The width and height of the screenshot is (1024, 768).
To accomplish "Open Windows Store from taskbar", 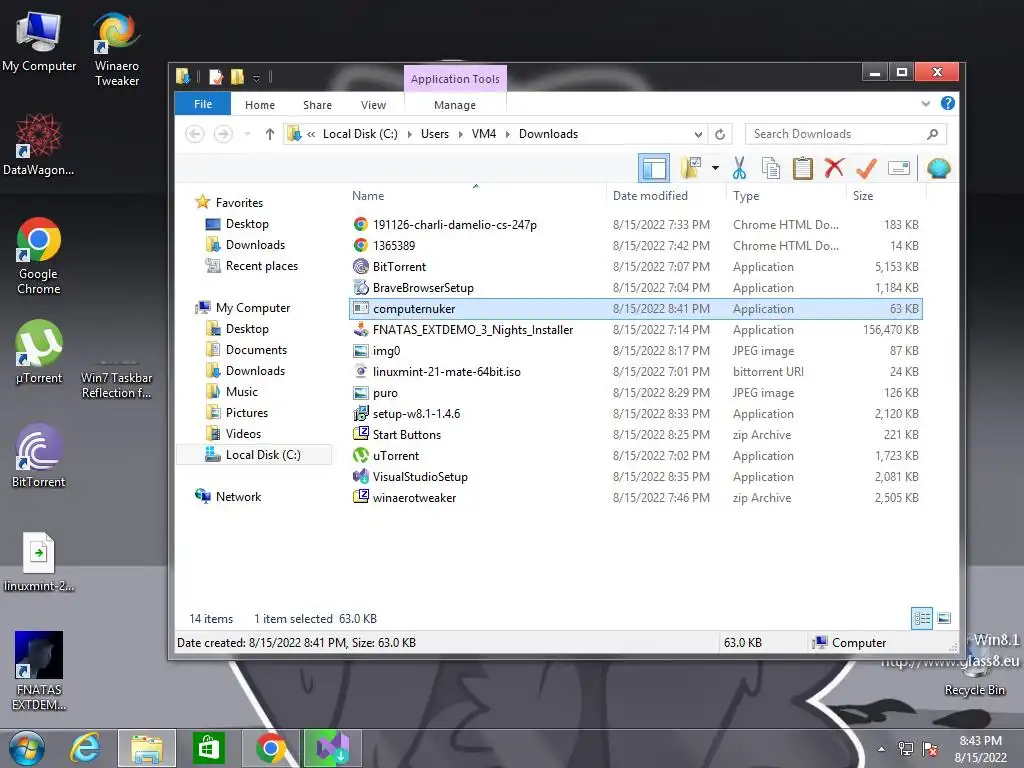I will pos(208,748).
